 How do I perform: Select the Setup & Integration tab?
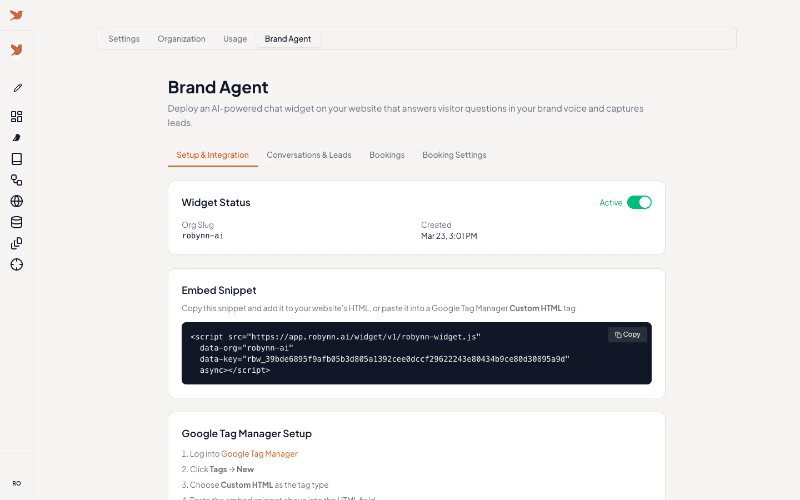pyautogui.click(x=212, y=155)
